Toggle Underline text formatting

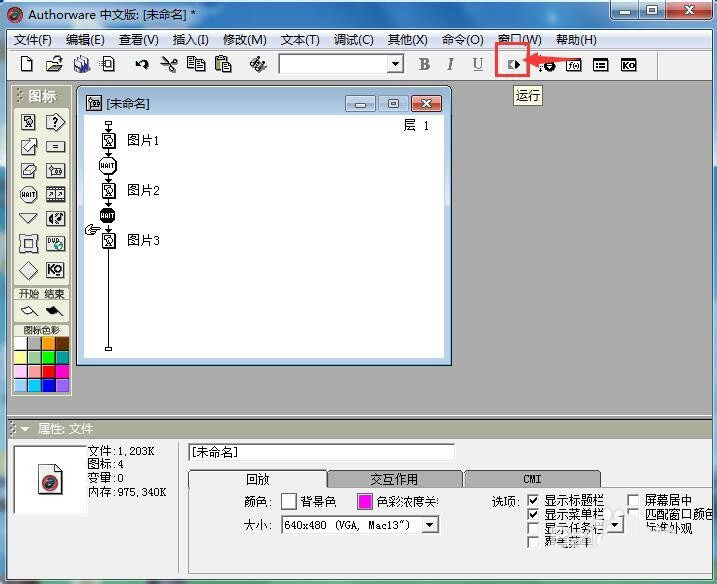pyautogui.click(x=478, y=64)
